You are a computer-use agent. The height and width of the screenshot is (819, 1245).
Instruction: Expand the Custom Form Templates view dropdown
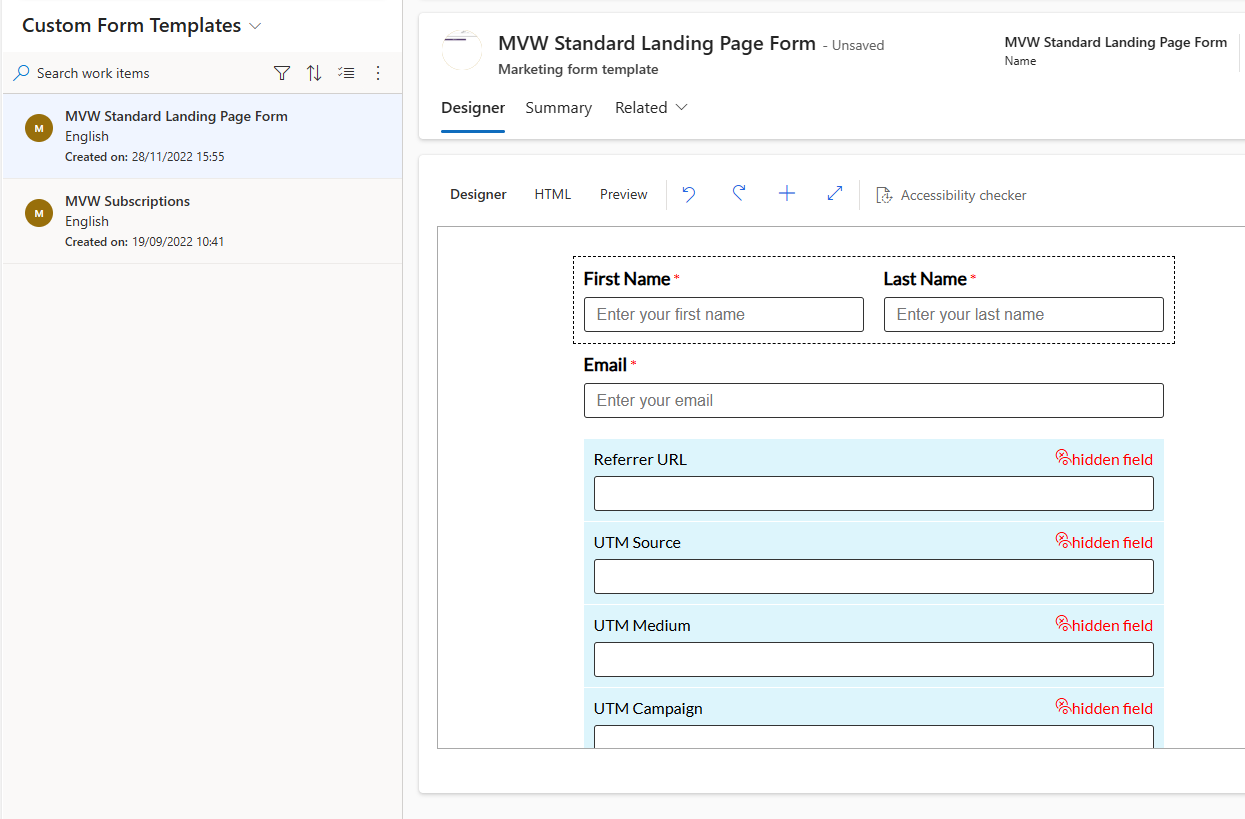click(255, 26)
